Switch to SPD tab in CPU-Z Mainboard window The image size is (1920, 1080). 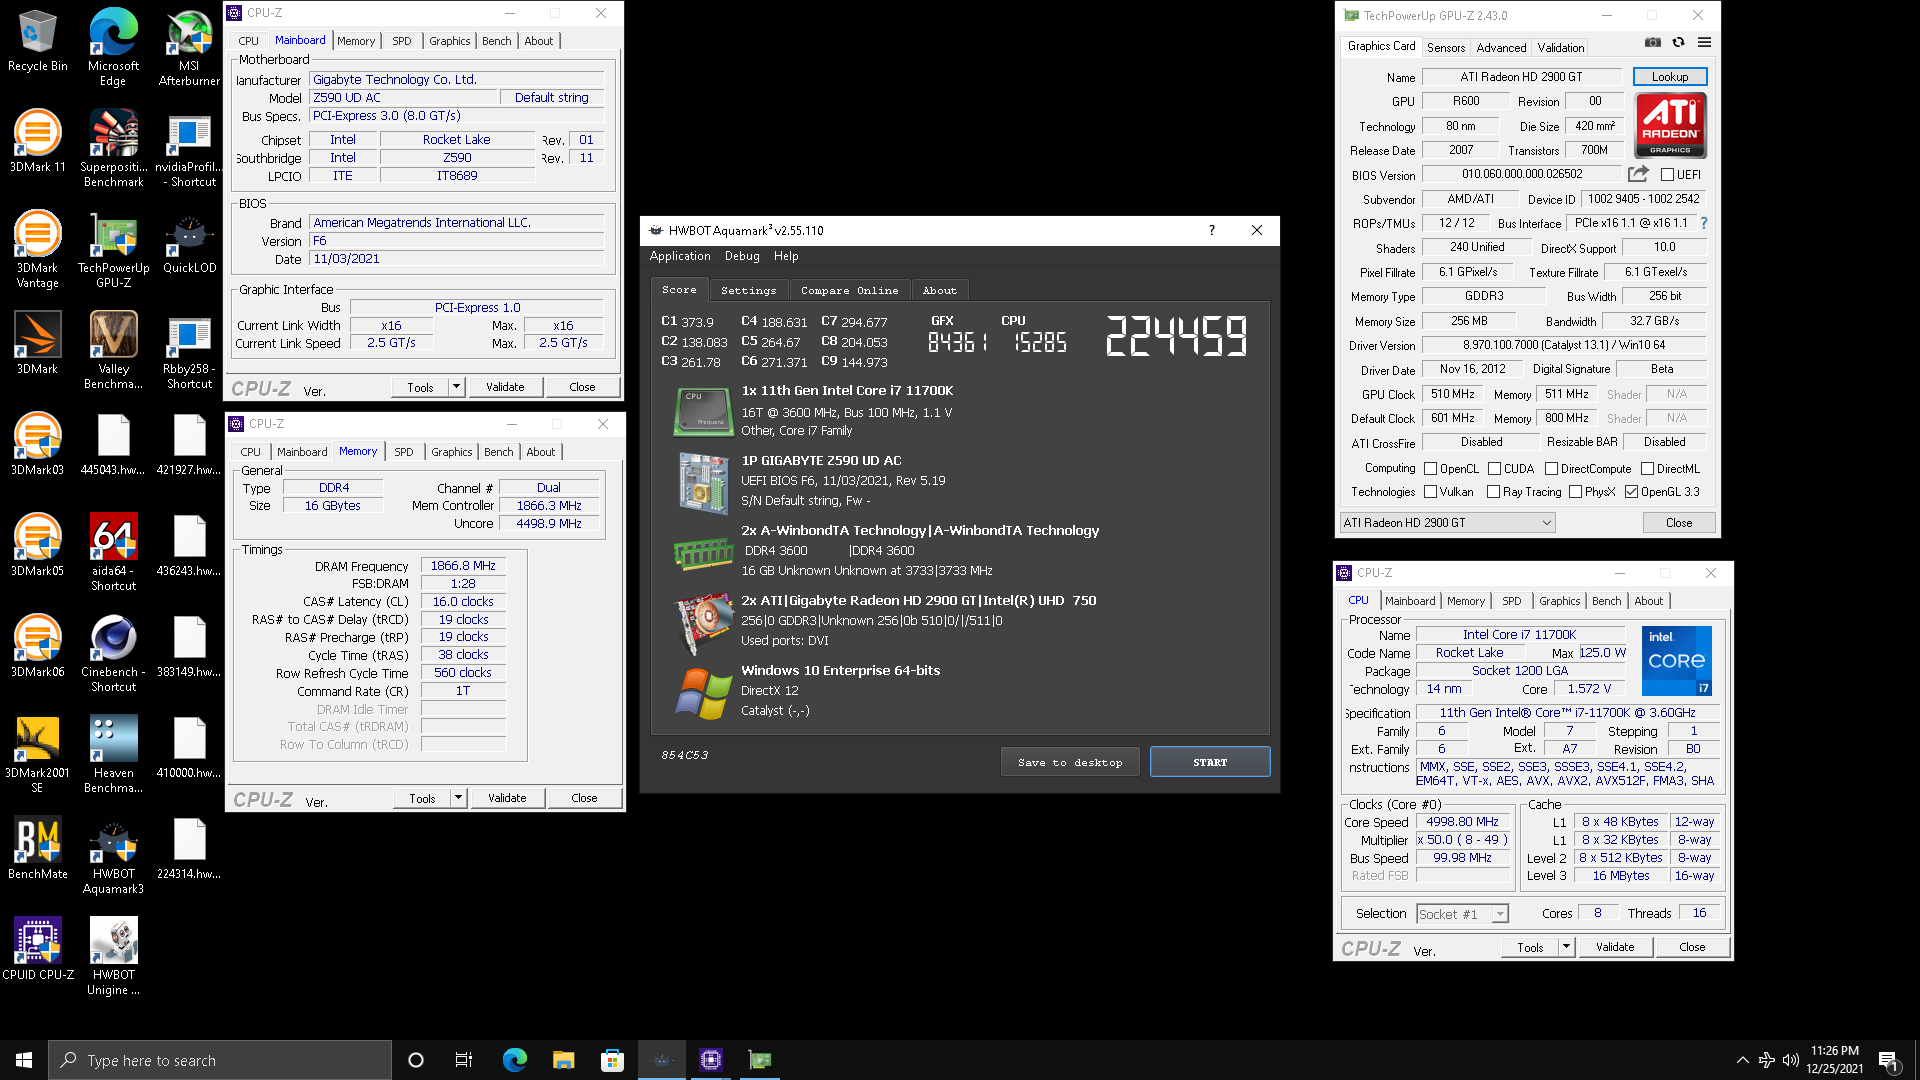(x=401, y=41)
